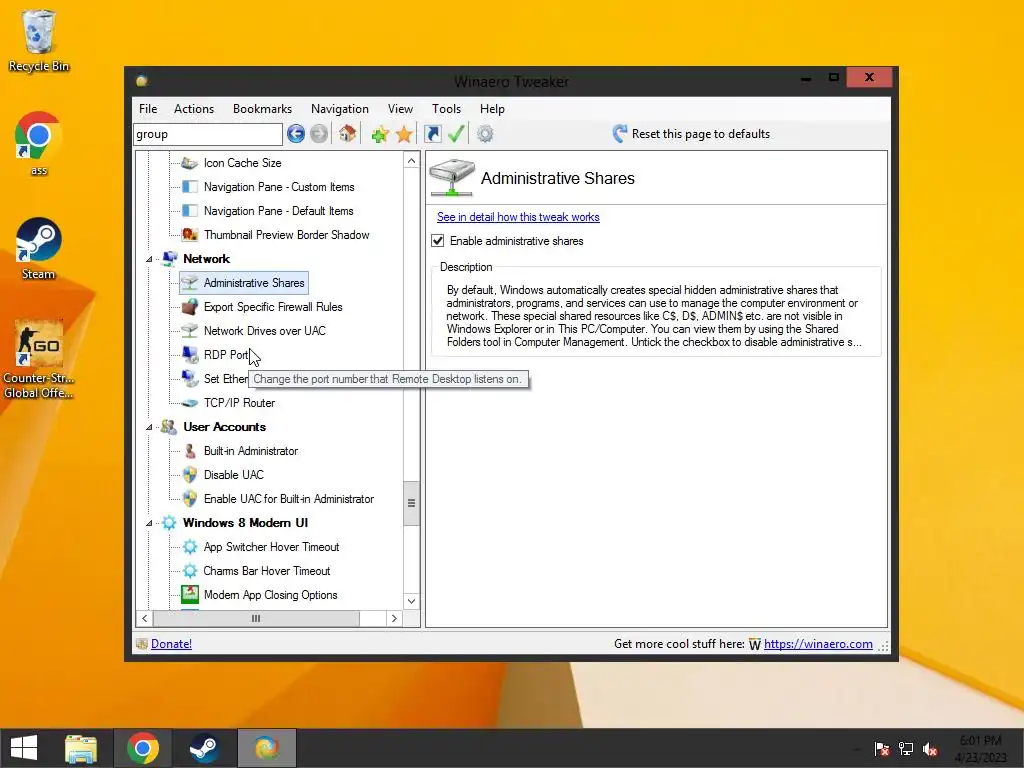The width and height of the screenshot is (1024, 768).
Task: Open File Explorer from the taskbar
Action: [81, 748]
